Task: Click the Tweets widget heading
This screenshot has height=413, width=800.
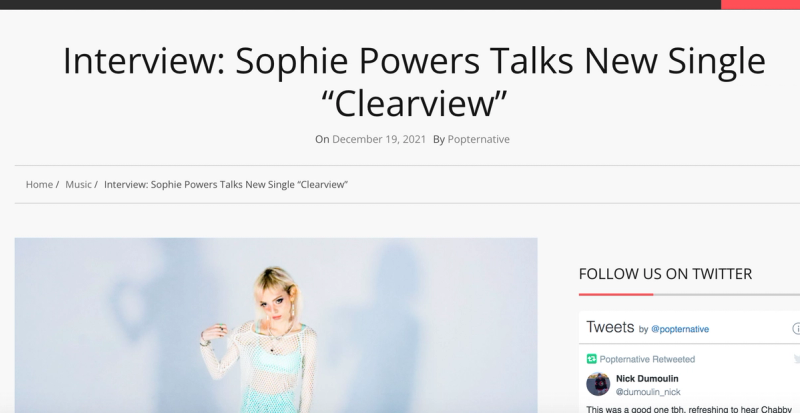Action: [x=610, y=327]
